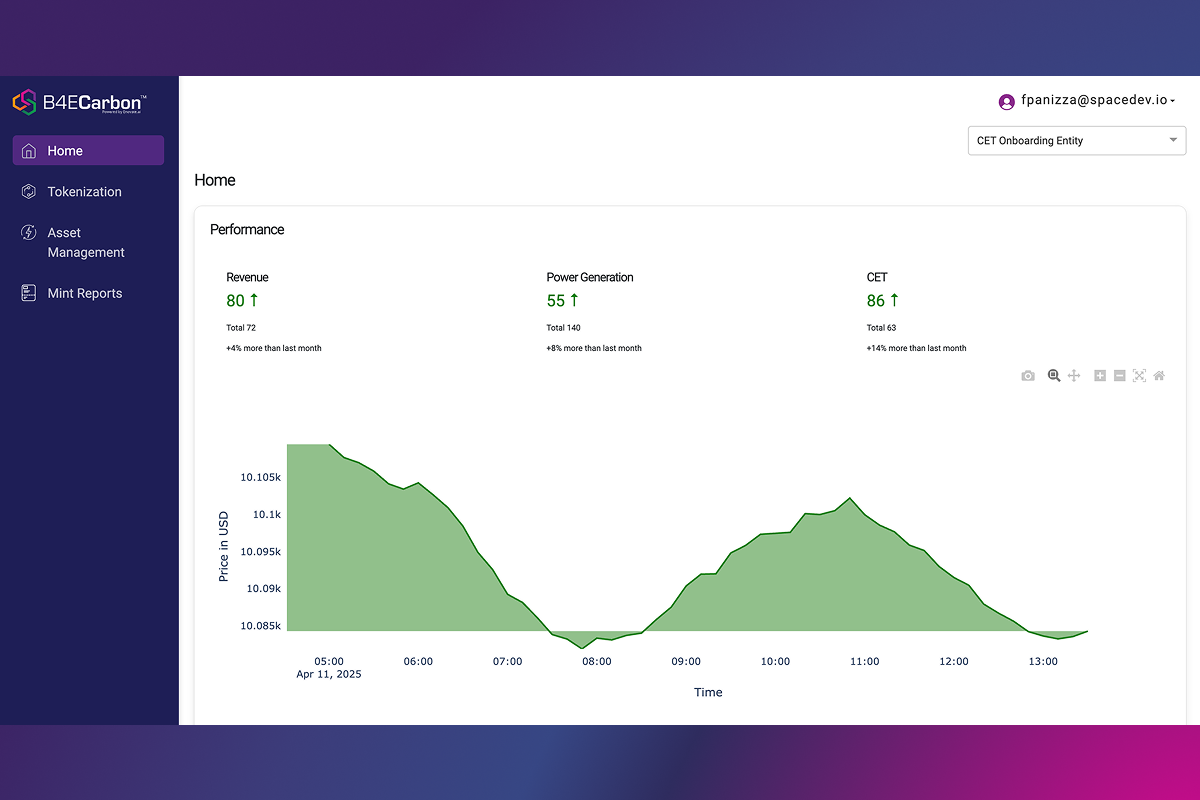This screenshot has width=1200, height=800.
Task: Click the purple user avatar icon
Action: 1007,101
